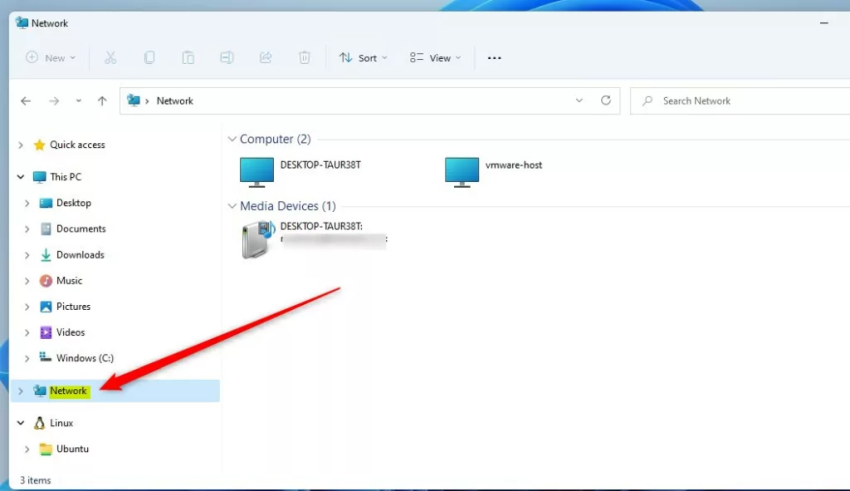The width and height of the screenshot is (850, 491).
Task: Go back with the left arrow
Action: click(25, 101)
